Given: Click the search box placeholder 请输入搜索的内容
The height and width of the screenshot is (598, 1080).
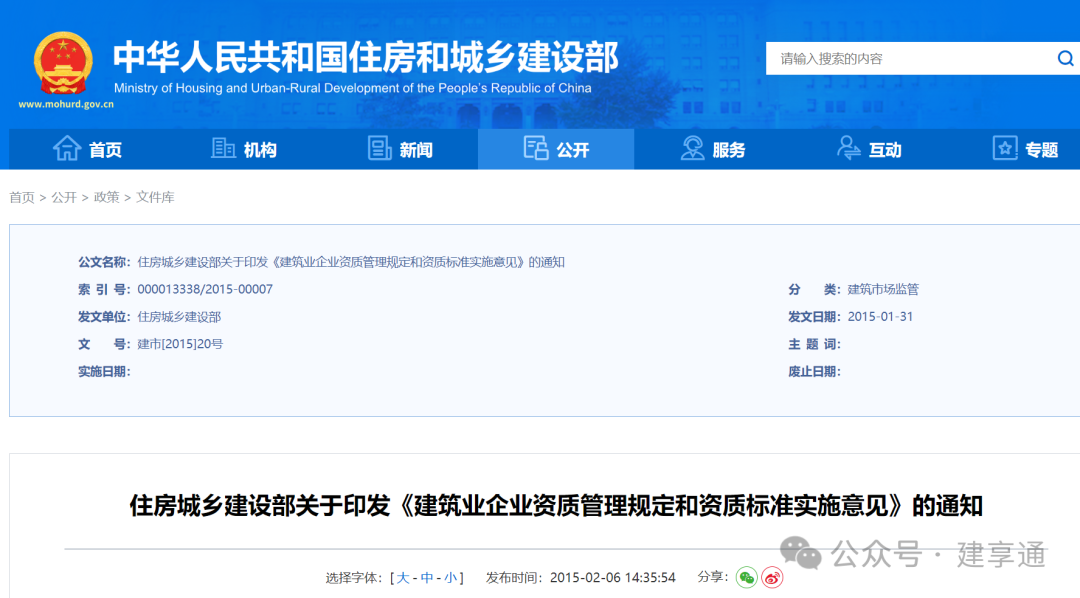Looking at the screenshot, I should (x=831, y=59).
